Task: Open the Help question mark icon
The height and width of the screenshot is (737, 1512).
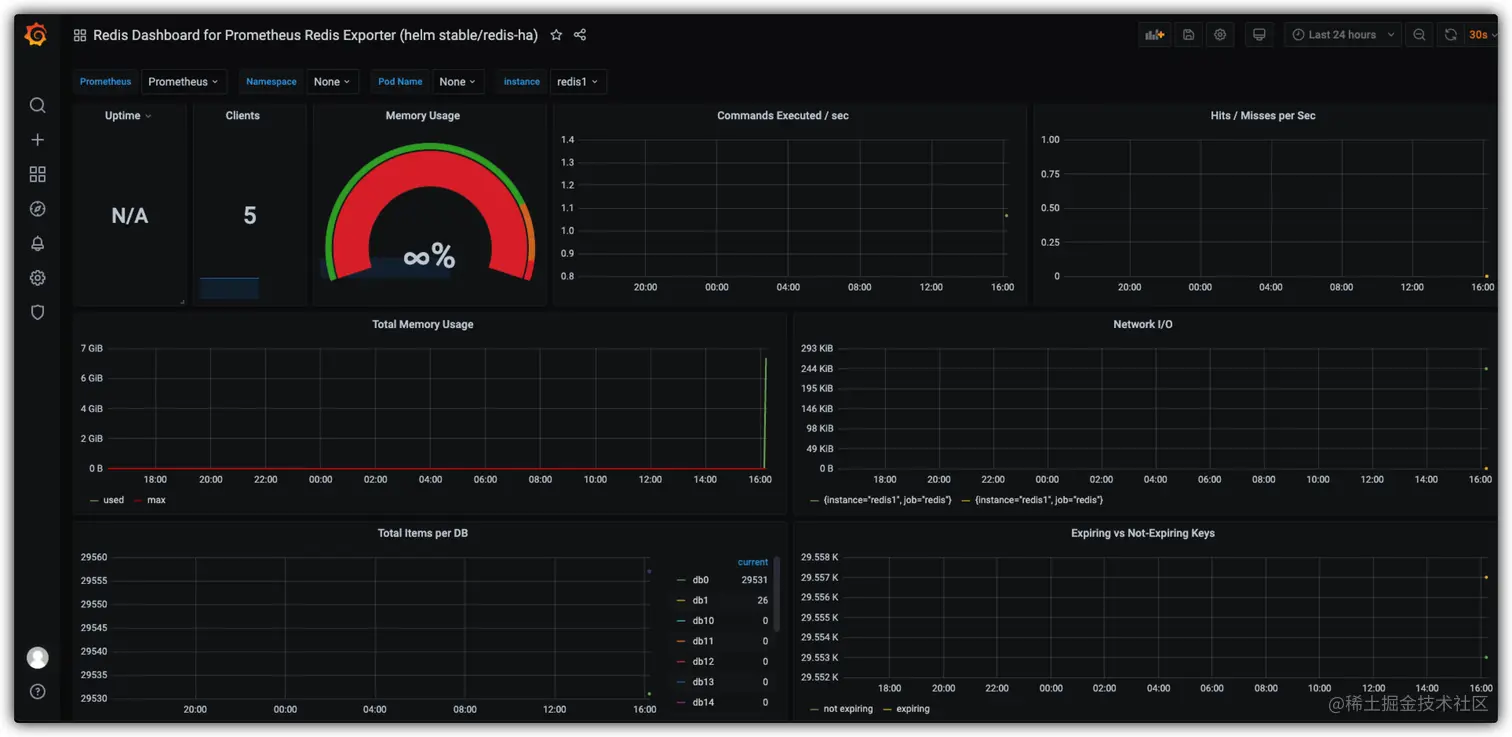Action: 37,691
